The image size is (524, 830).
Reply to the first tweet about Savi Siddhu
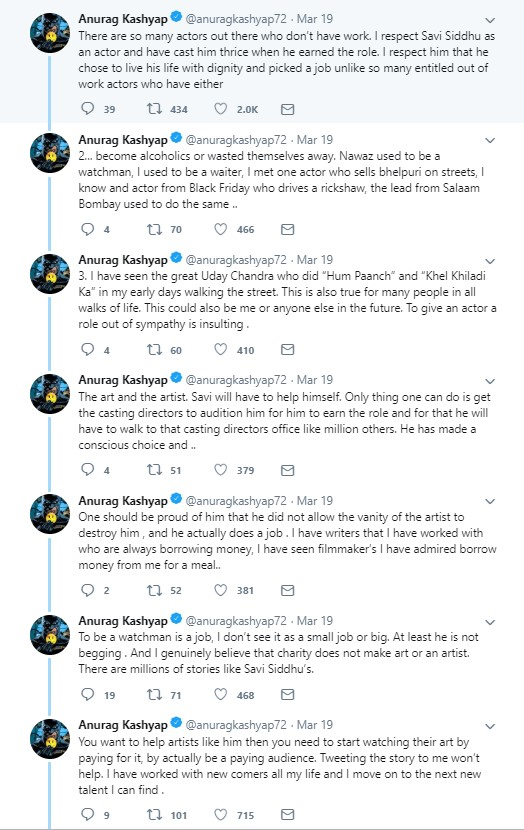pos(87,109)
